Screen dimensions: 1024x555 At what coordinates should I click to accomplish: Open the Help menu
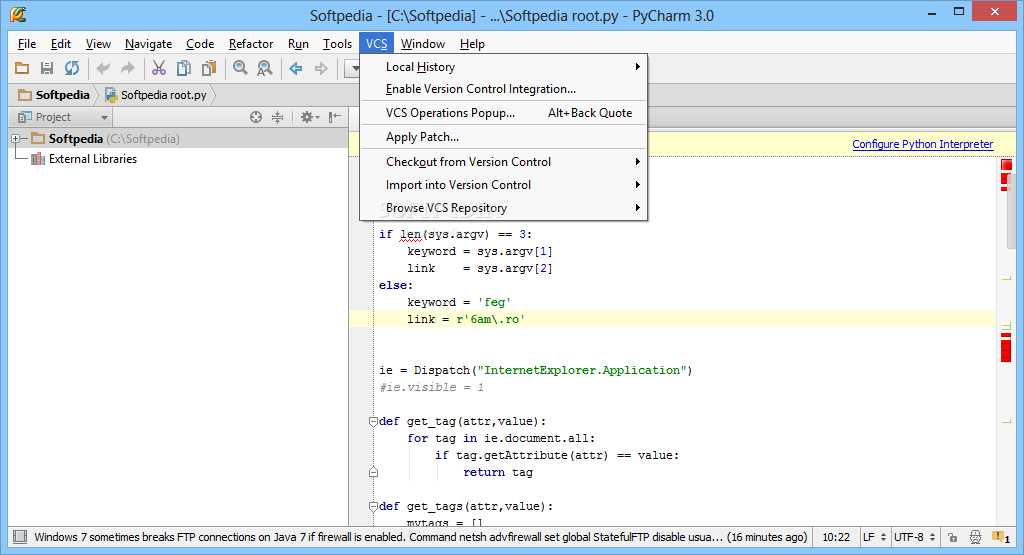click(472, 44)
